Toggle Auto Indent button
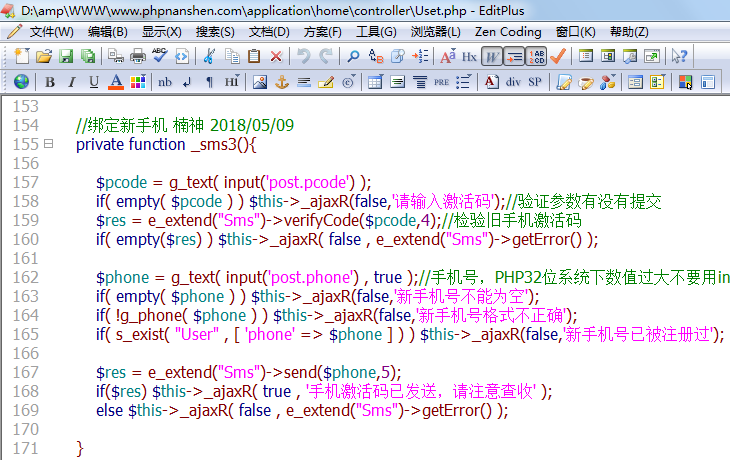730x460 pixels. click(514, 56)
